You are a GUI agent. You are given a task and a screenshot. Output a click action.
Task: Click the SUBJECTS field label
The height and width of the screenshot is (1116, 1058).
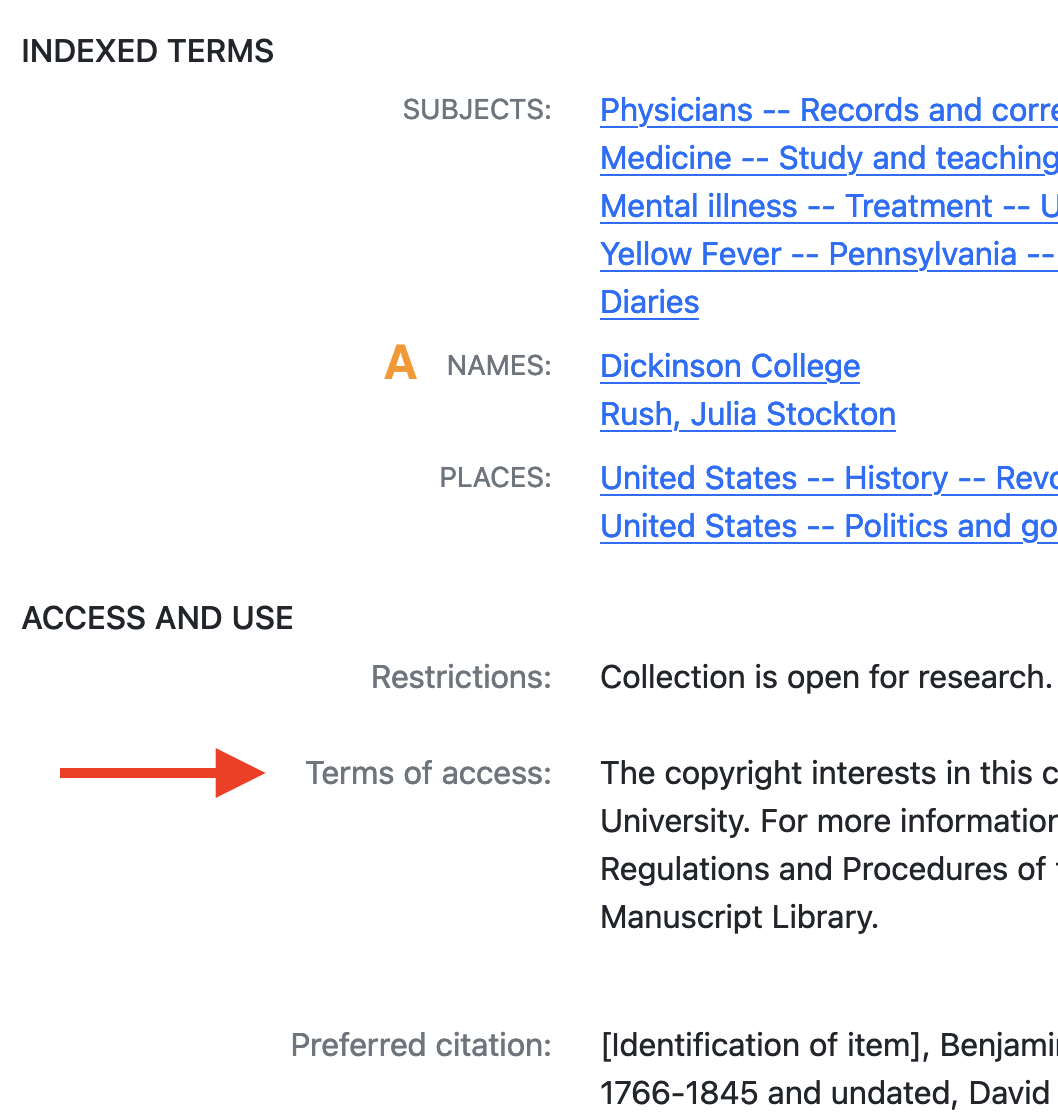click(477, 110)
